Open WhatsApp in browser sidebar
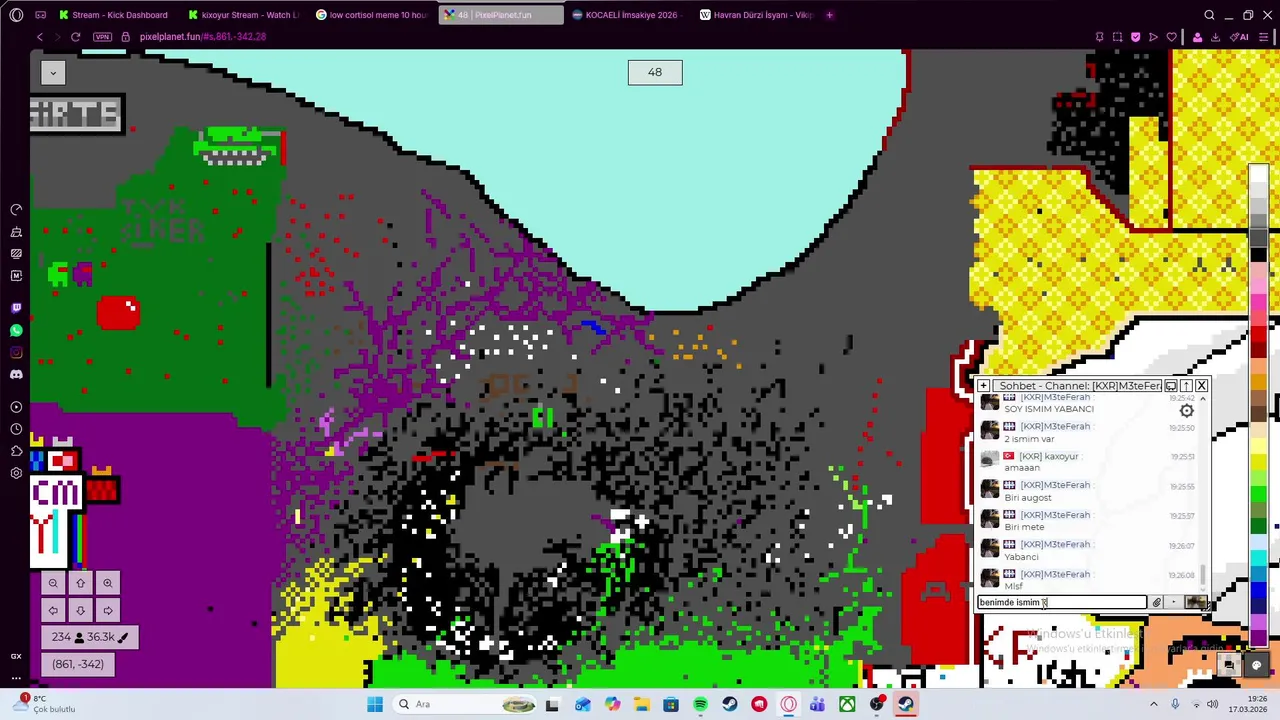Viewport: 1280px width, 720px height. 16,330
